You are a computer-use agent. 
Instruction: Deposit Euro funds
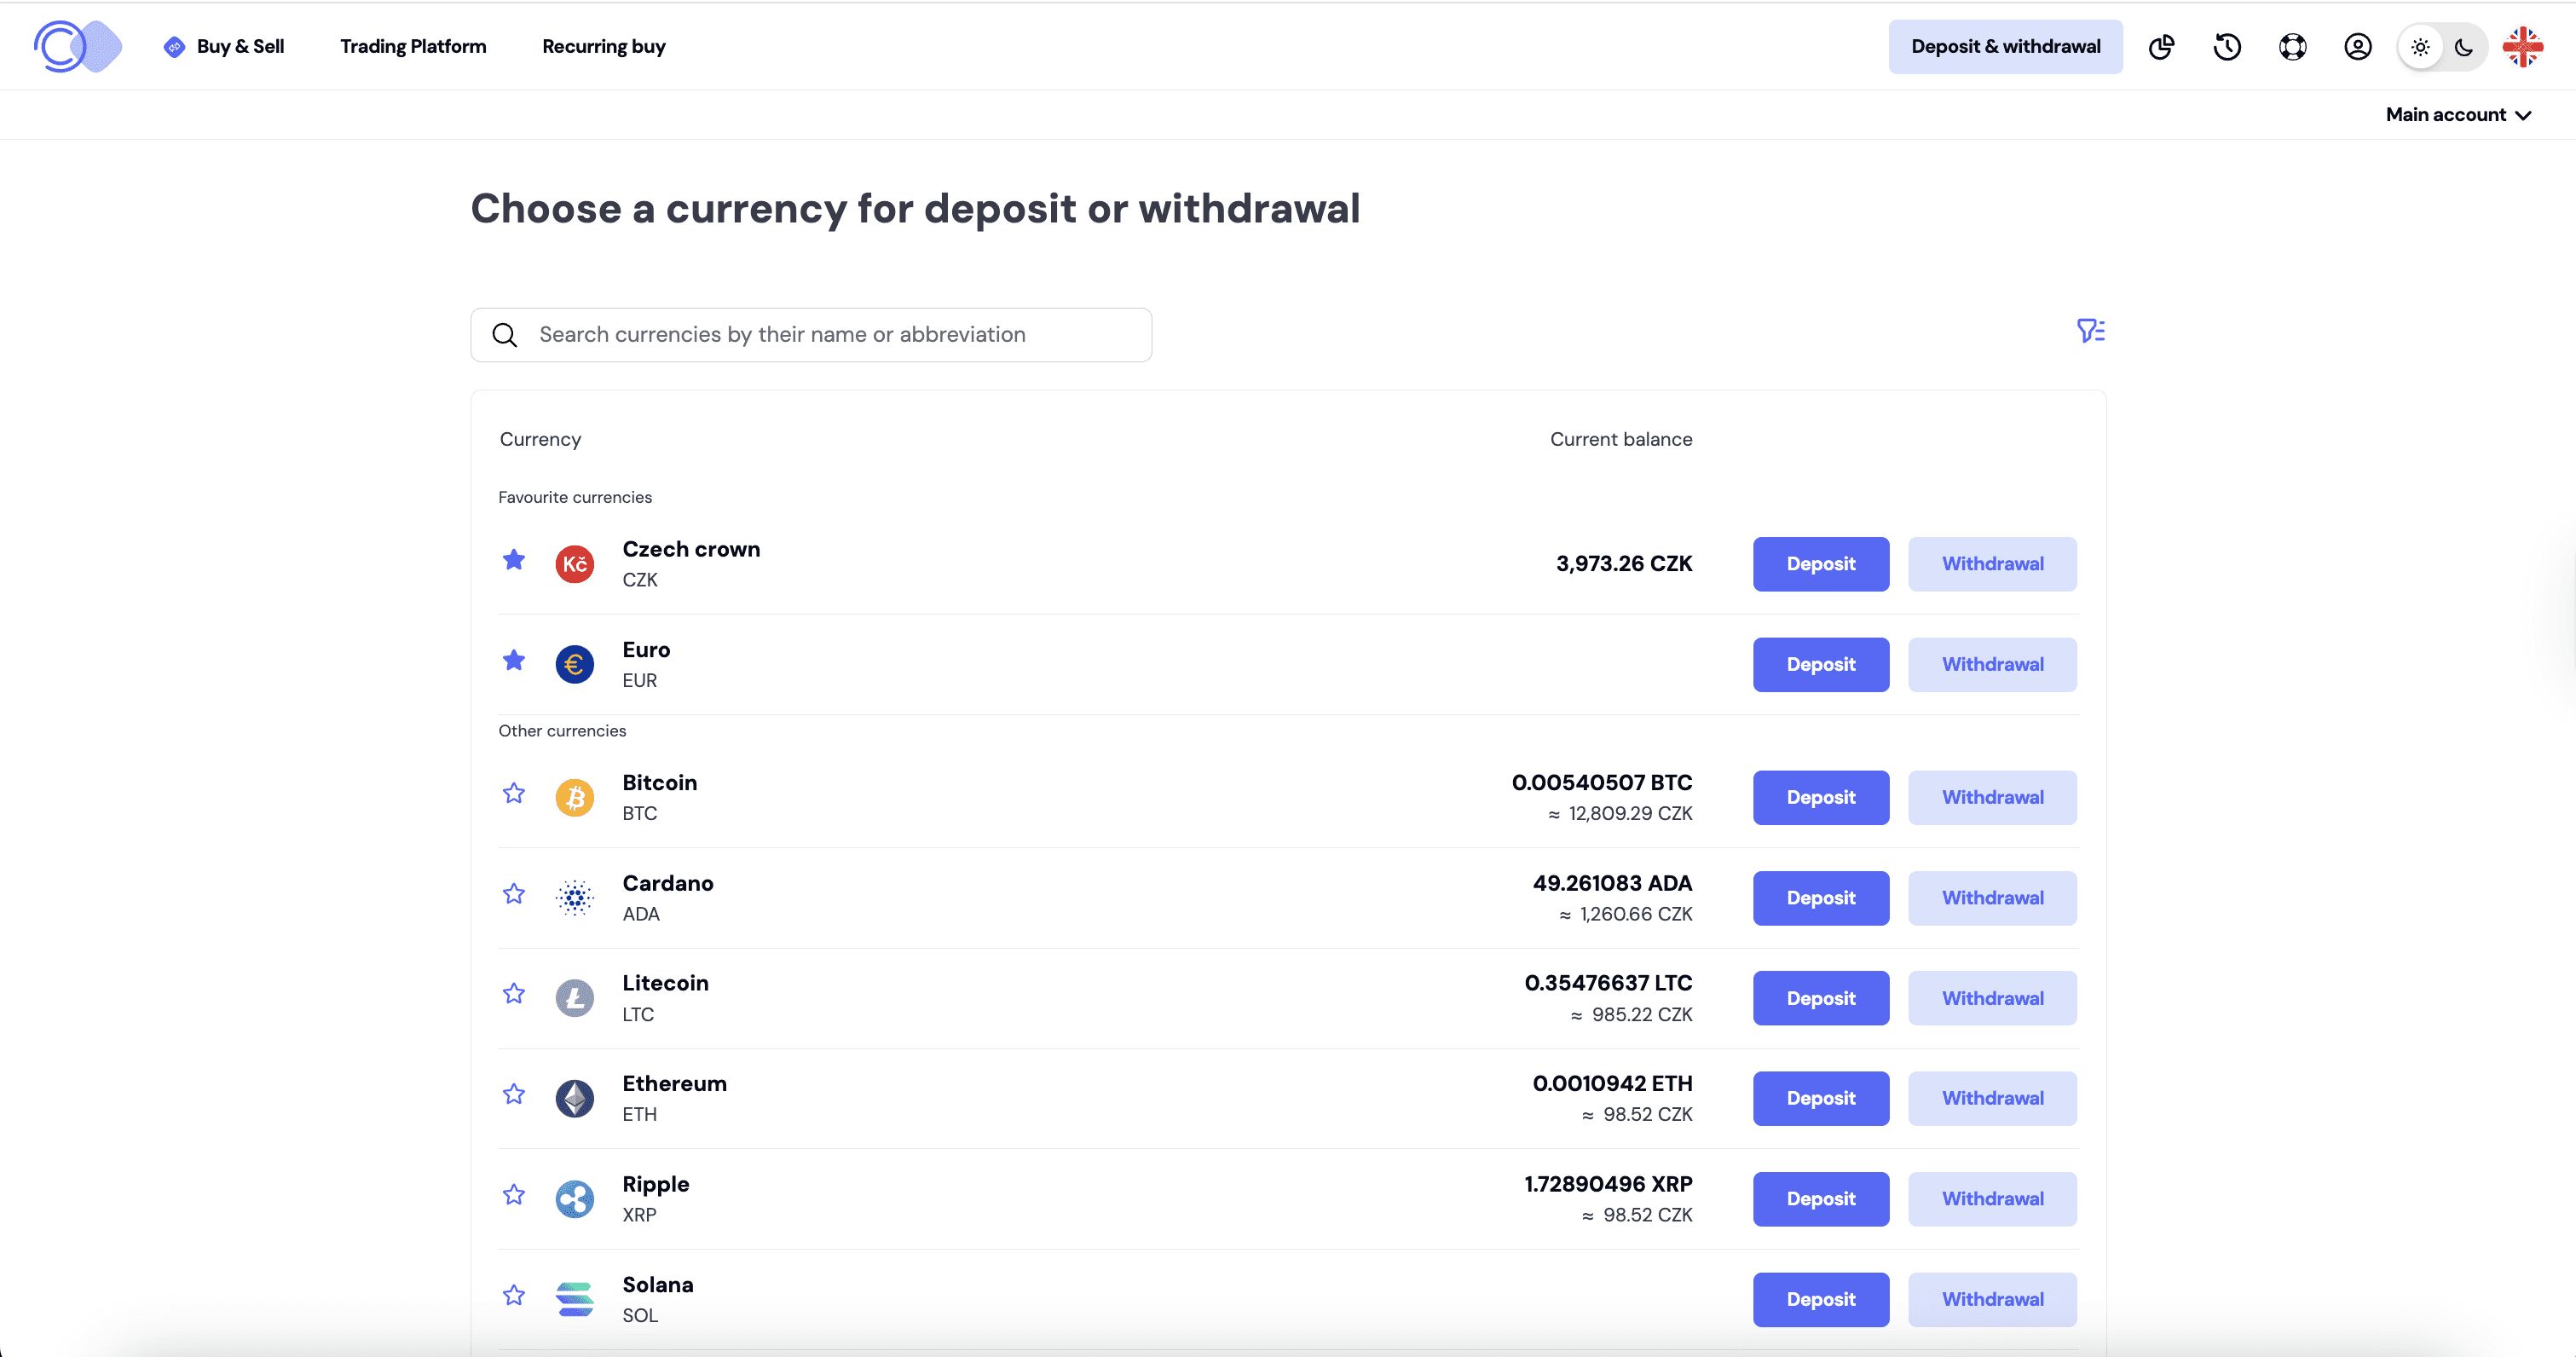pos(1821,664)
